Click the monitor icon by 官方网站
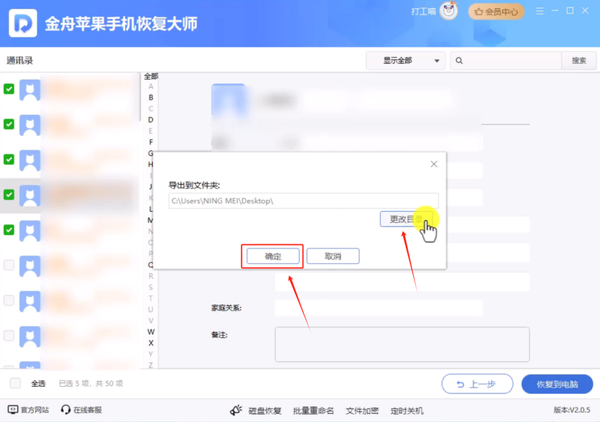Image resolution: width=600 pixels, height=422 pixels. [13, 410]
